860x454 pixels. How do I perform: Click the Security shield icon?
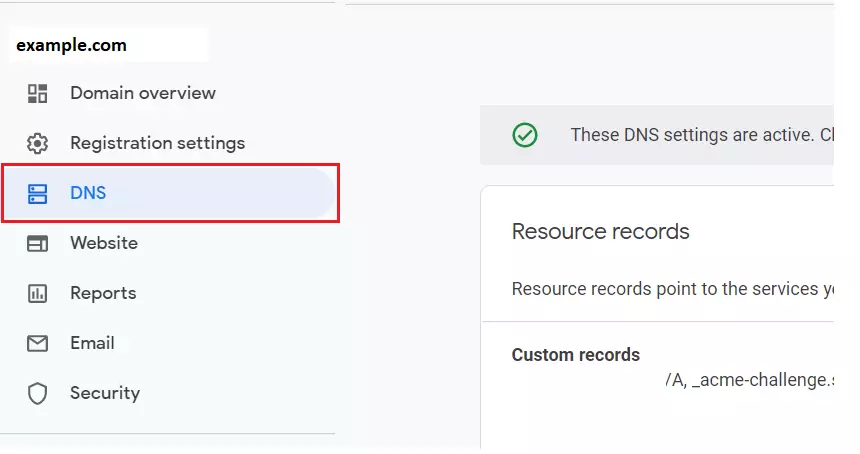click(37, 394)
